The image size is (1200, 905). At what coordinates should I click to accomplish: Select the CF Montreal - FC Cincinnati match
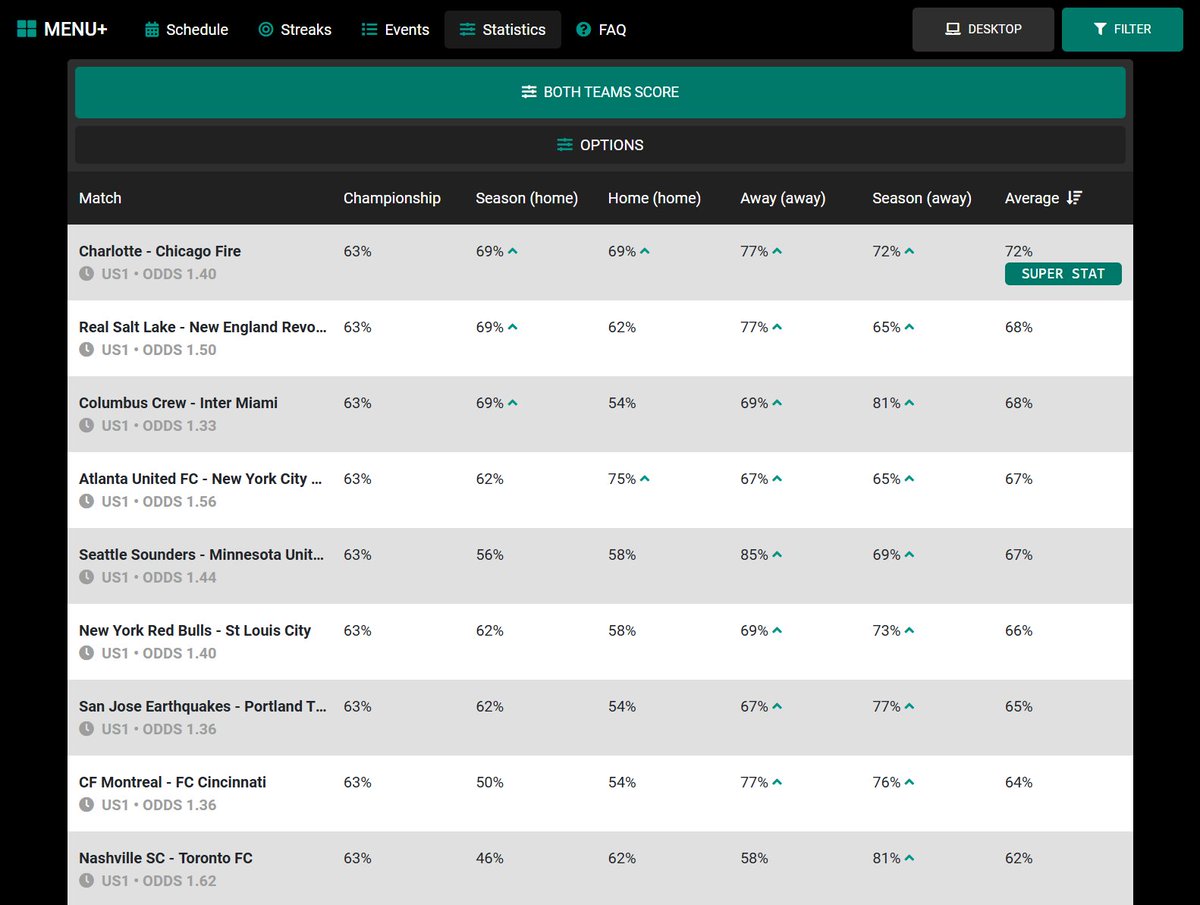click(173, 783)
